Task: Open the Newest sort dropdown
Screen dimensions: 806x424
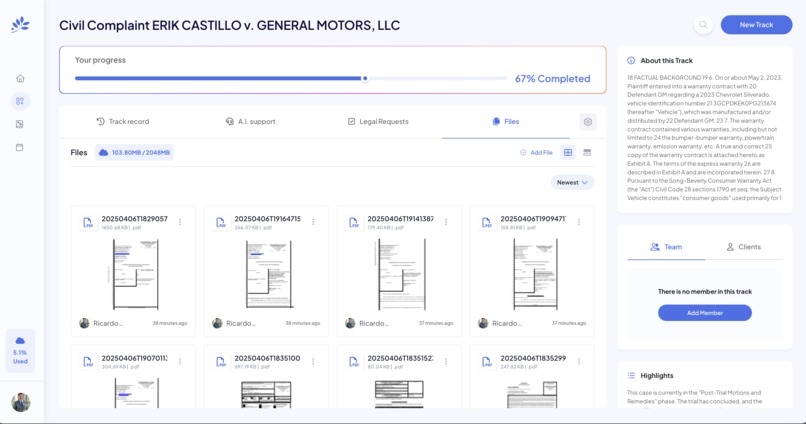Action: tap(572, 182)
